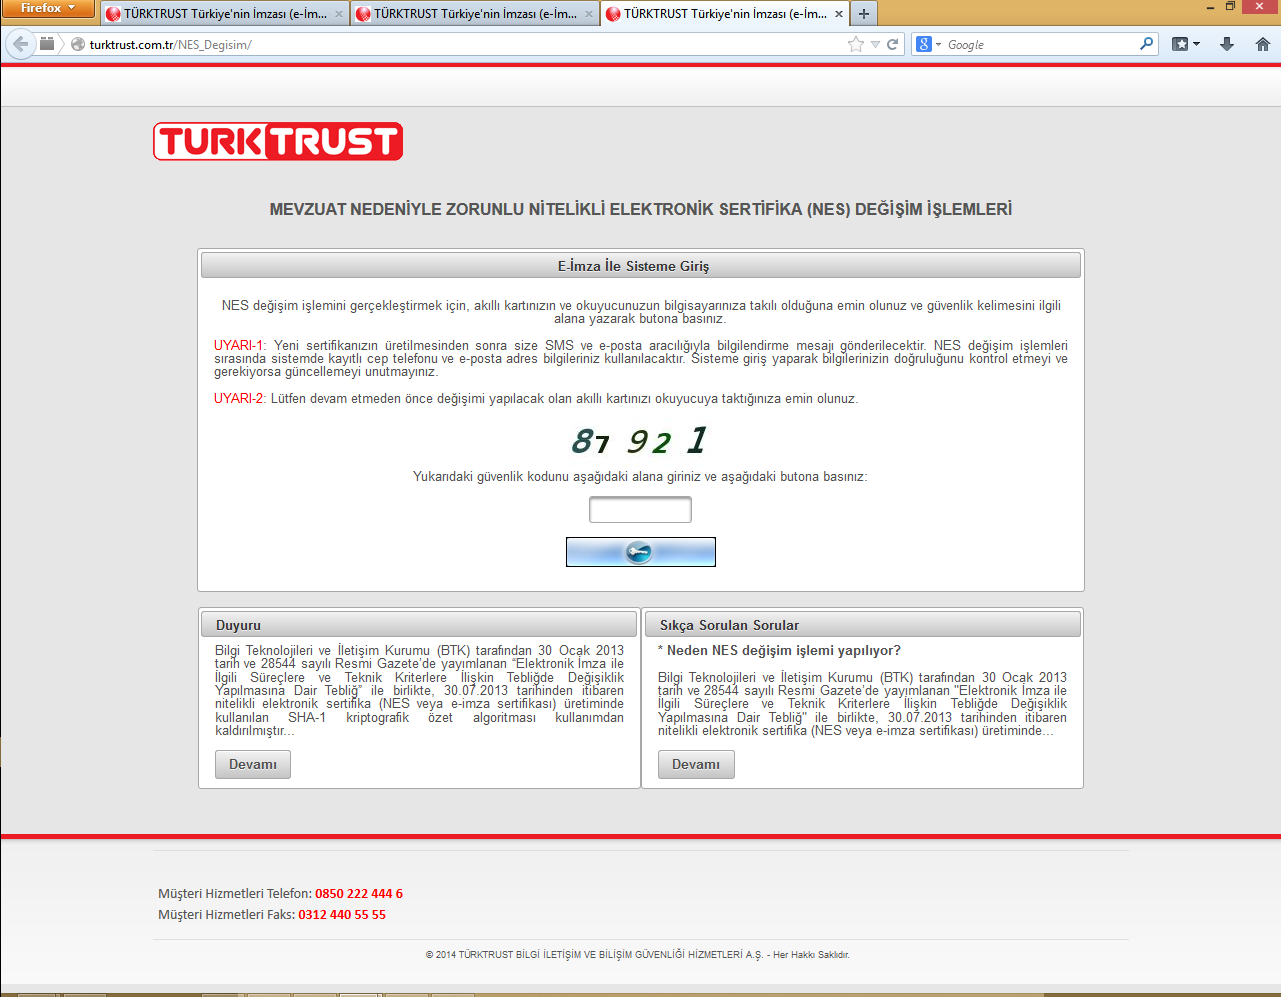Open a new tab with plus button
This screenshot has width=1281, height=997.
point(864,14)
